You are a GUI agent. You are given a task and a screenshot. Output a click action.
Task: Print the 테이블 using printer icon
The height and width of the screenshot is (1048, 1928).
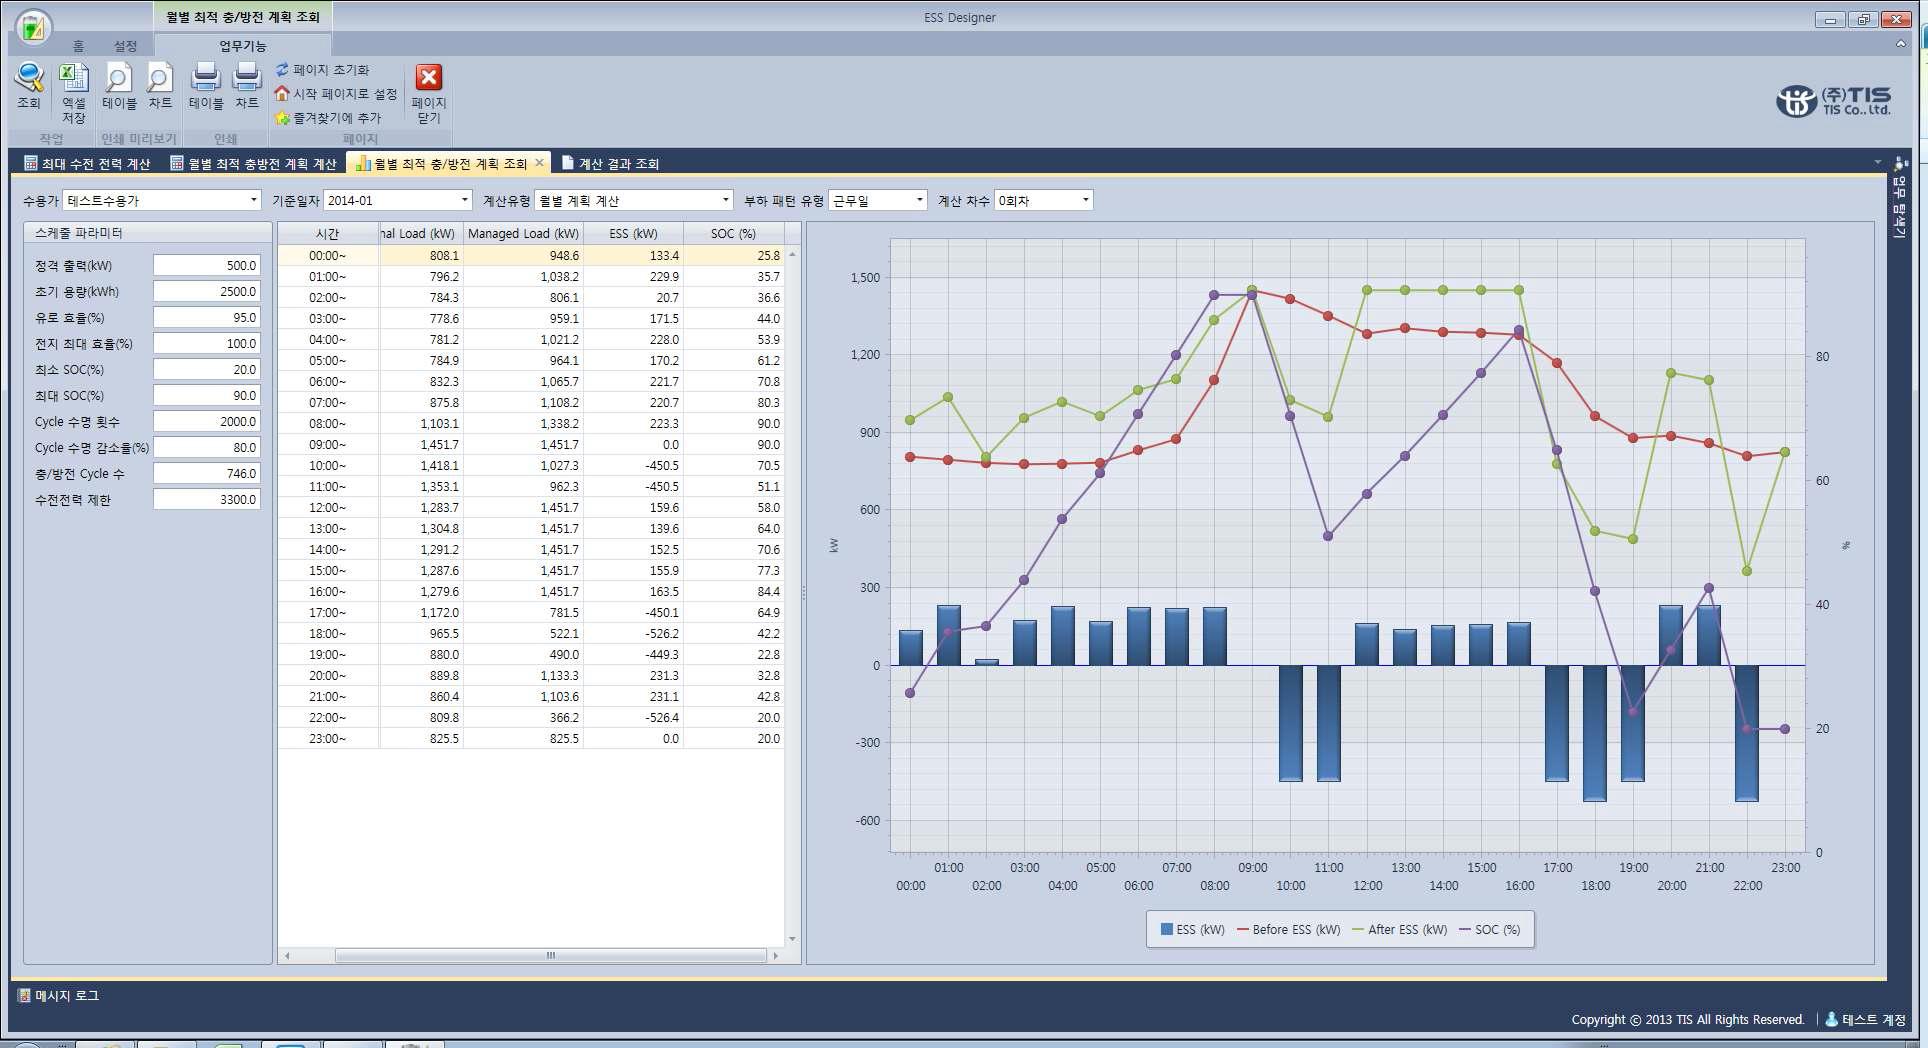206,78
